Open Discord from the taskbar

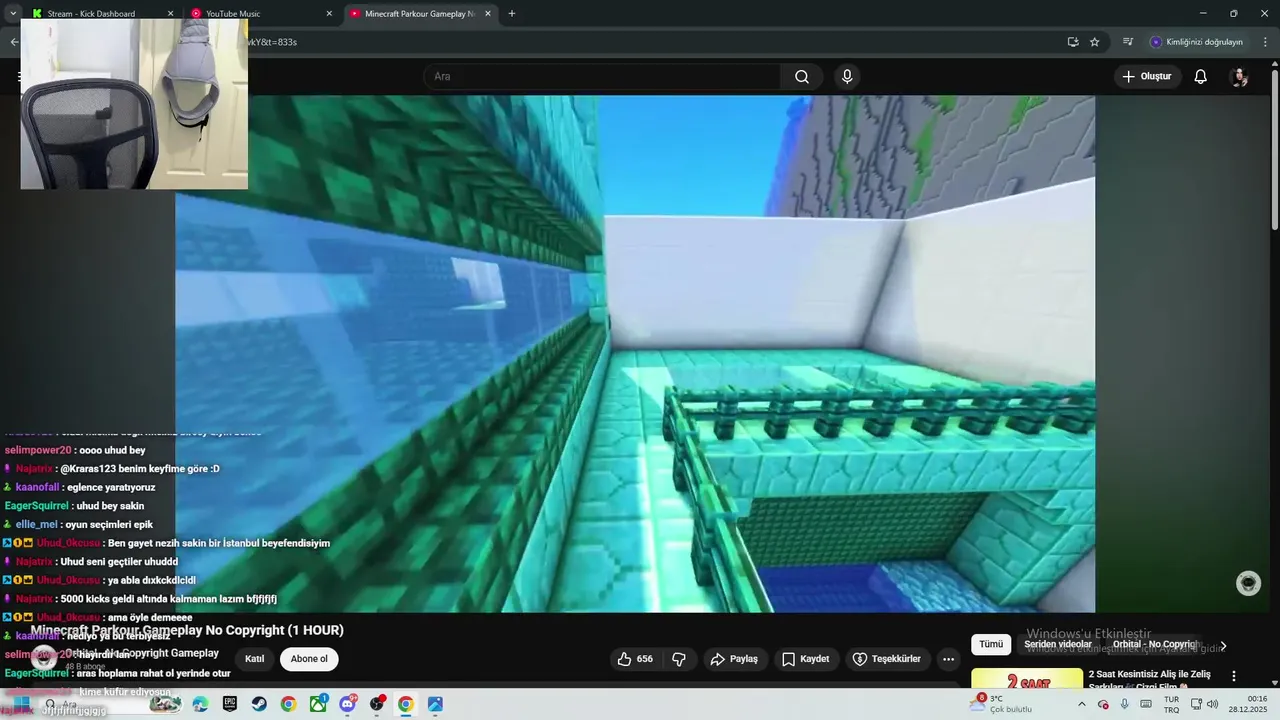tap(347, 704)
